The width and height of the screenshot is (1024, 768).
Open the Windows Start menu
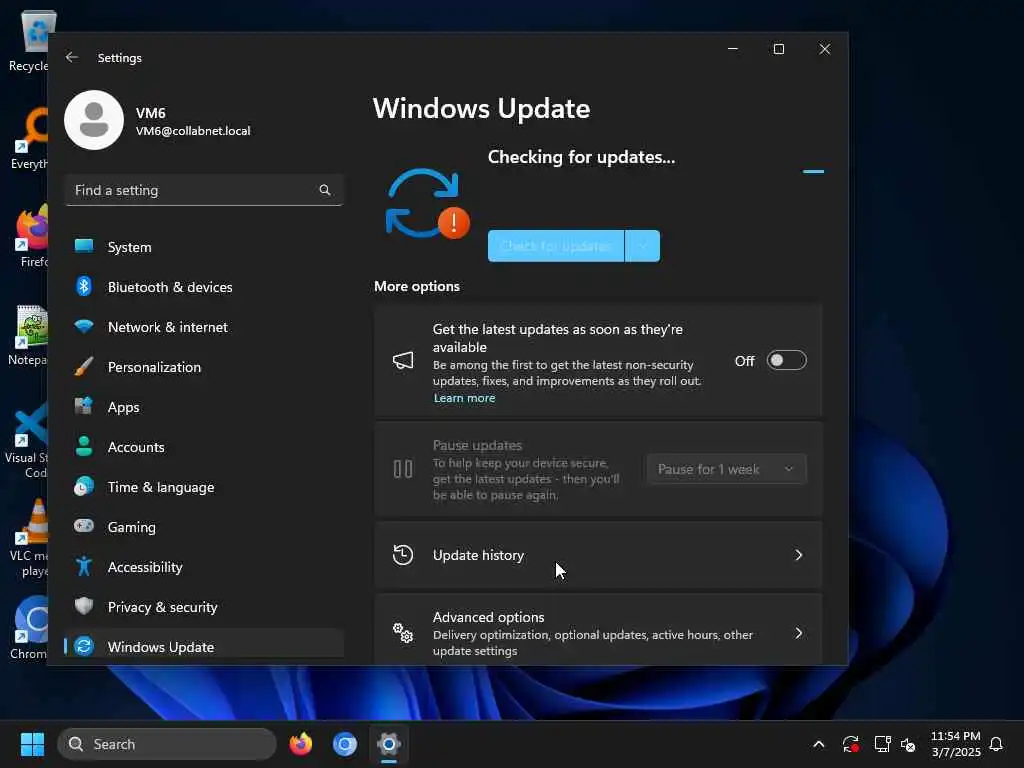[x=32, y=744]
